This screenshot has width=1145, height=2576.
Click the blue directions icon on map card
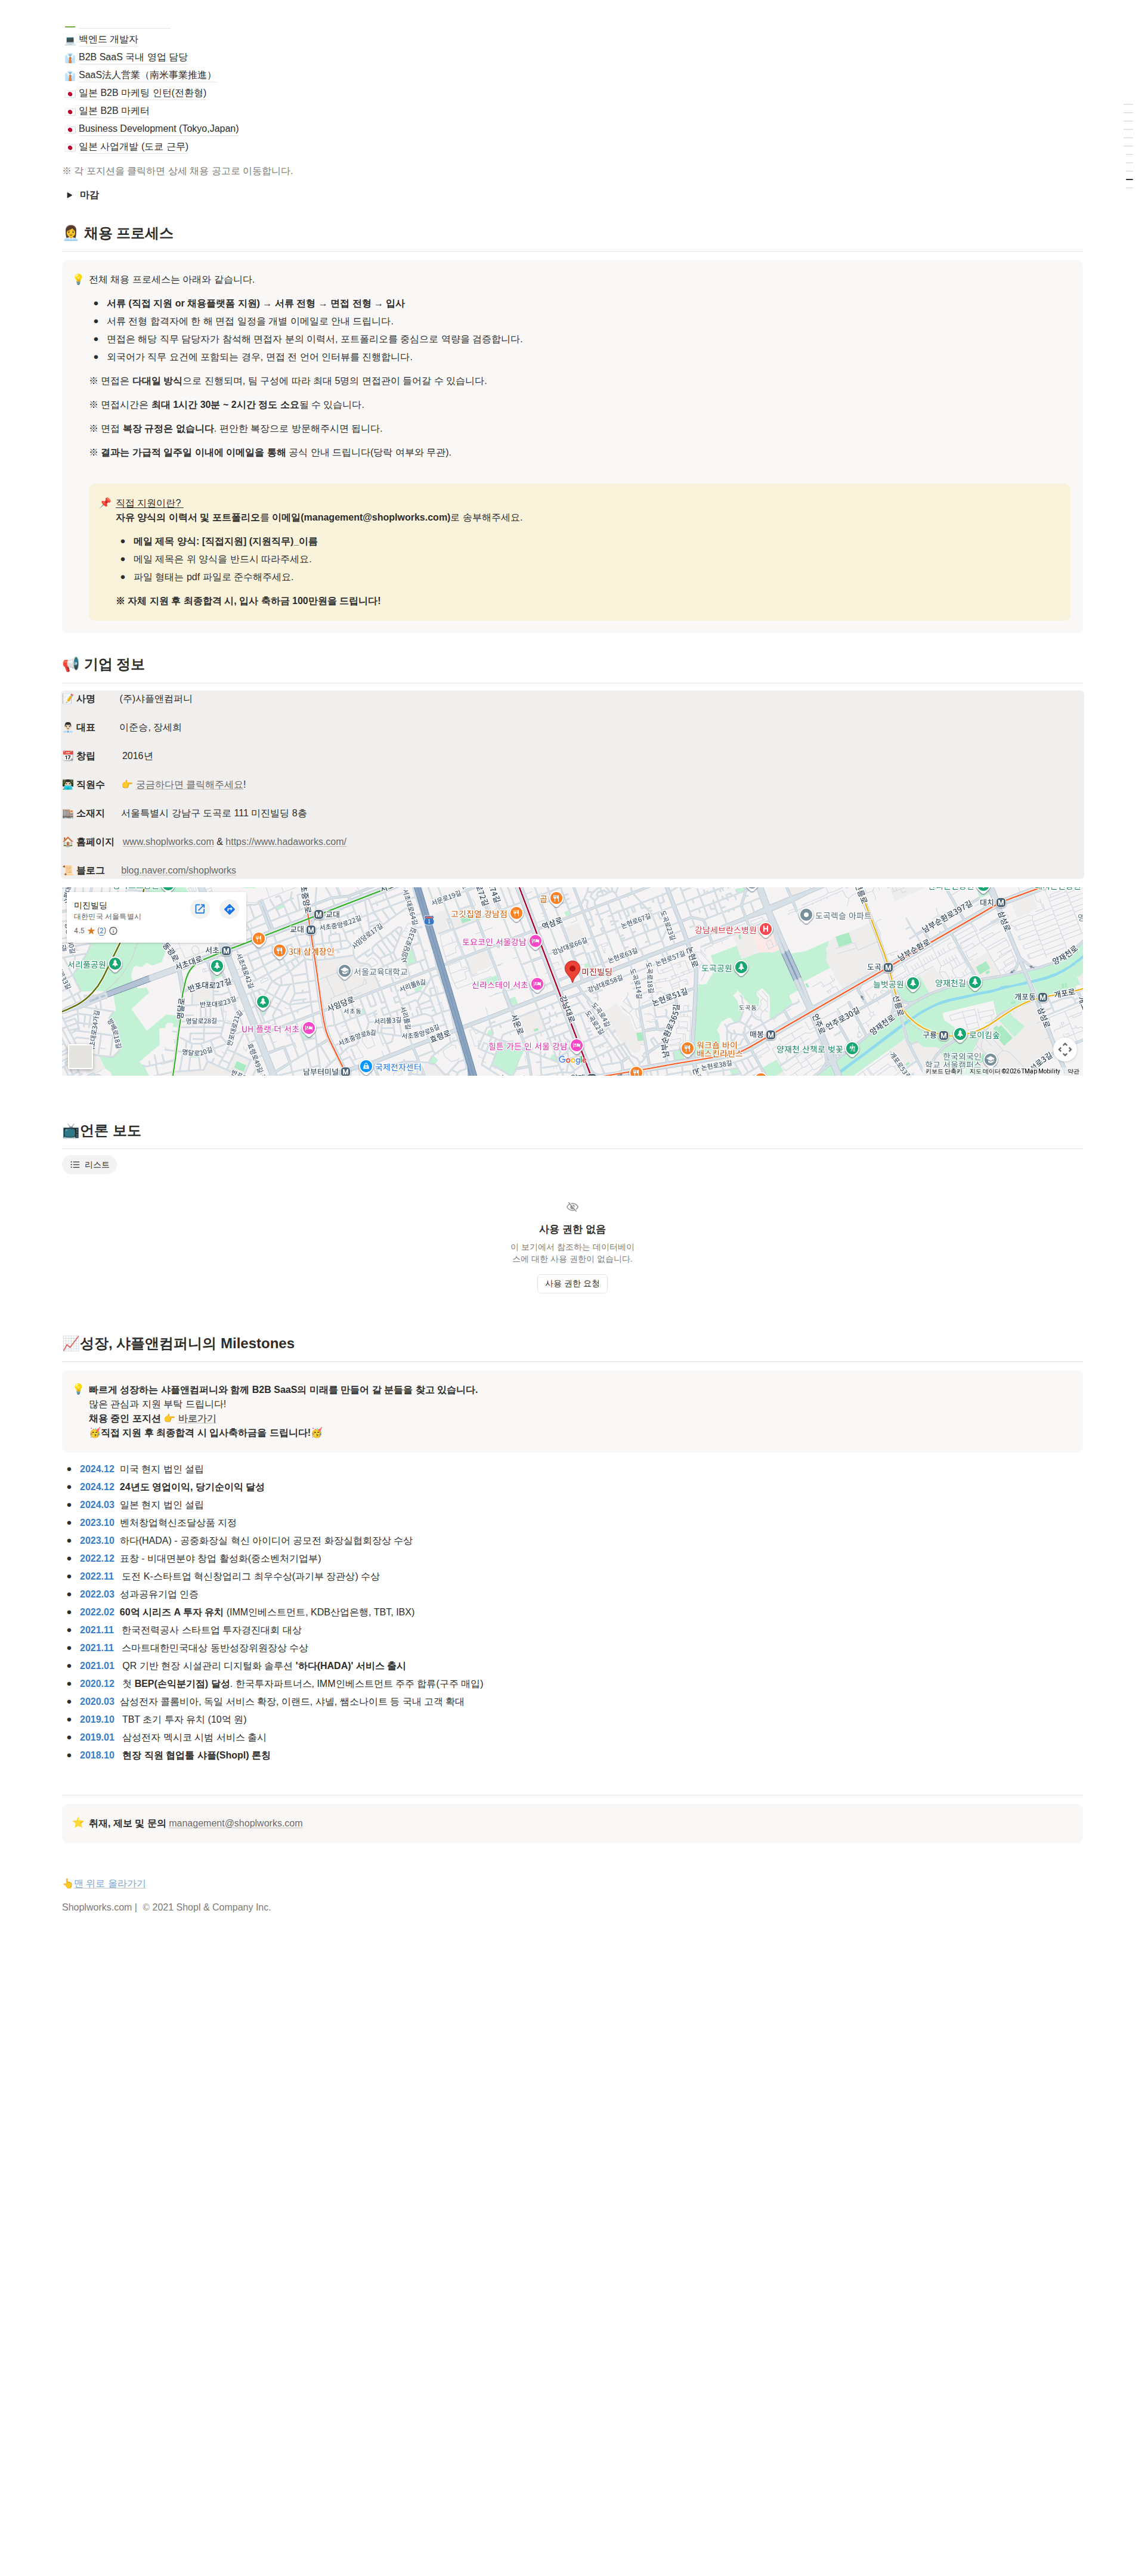pyautogui.click(x=229, y=909)
